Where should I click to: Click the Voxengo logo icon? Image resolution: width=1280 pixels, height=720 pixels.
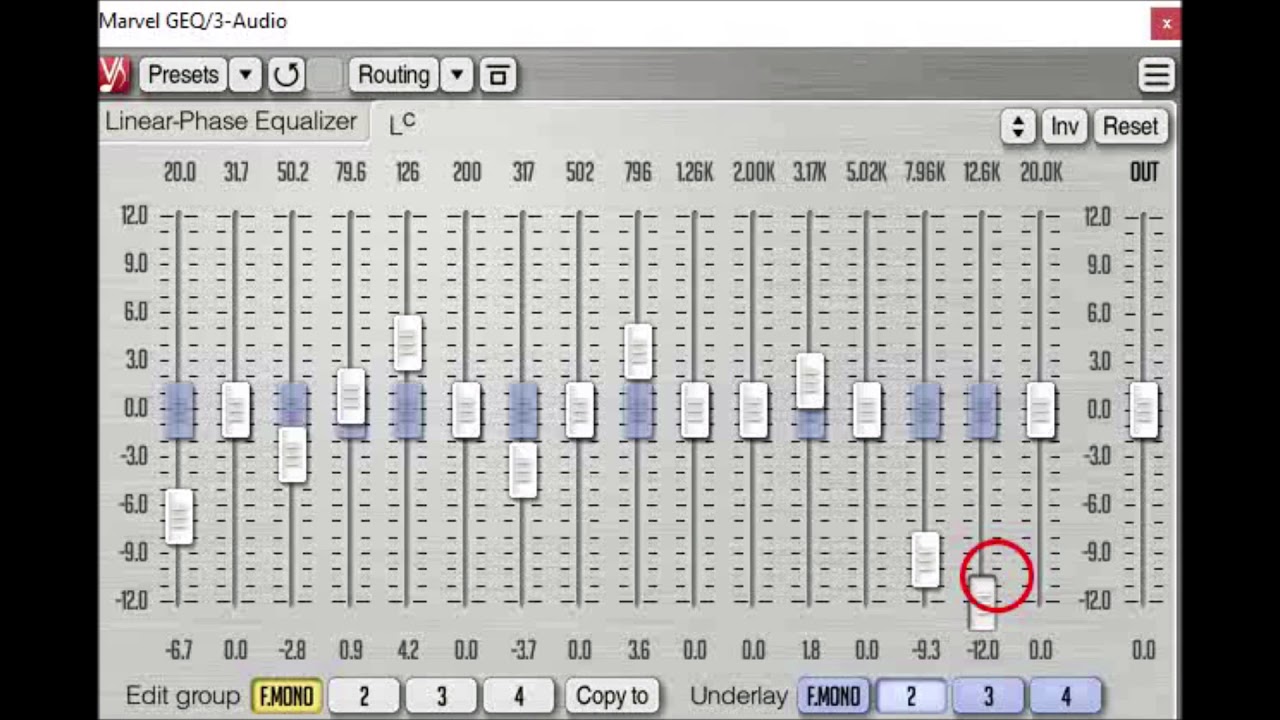[x=115, y=75]
